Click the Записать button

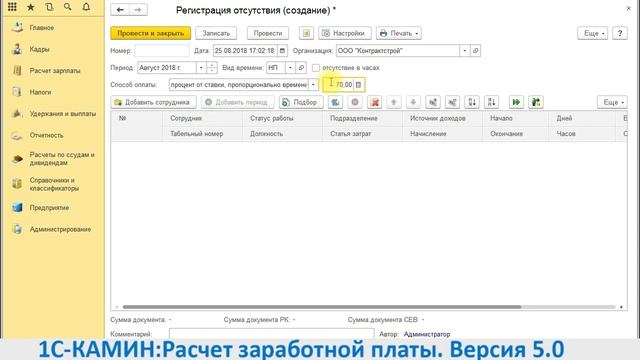pyautogui.click(x=216, y=33)
